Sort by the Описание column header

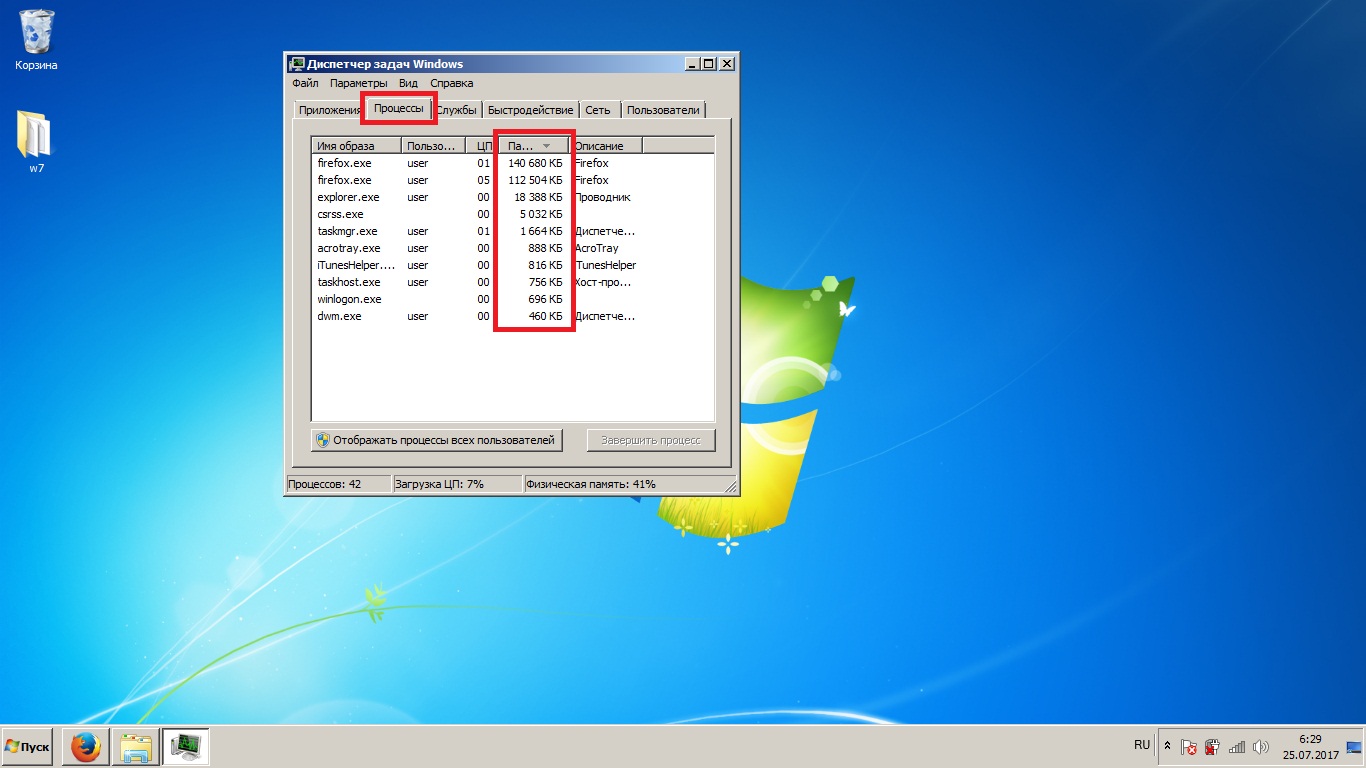606,146
